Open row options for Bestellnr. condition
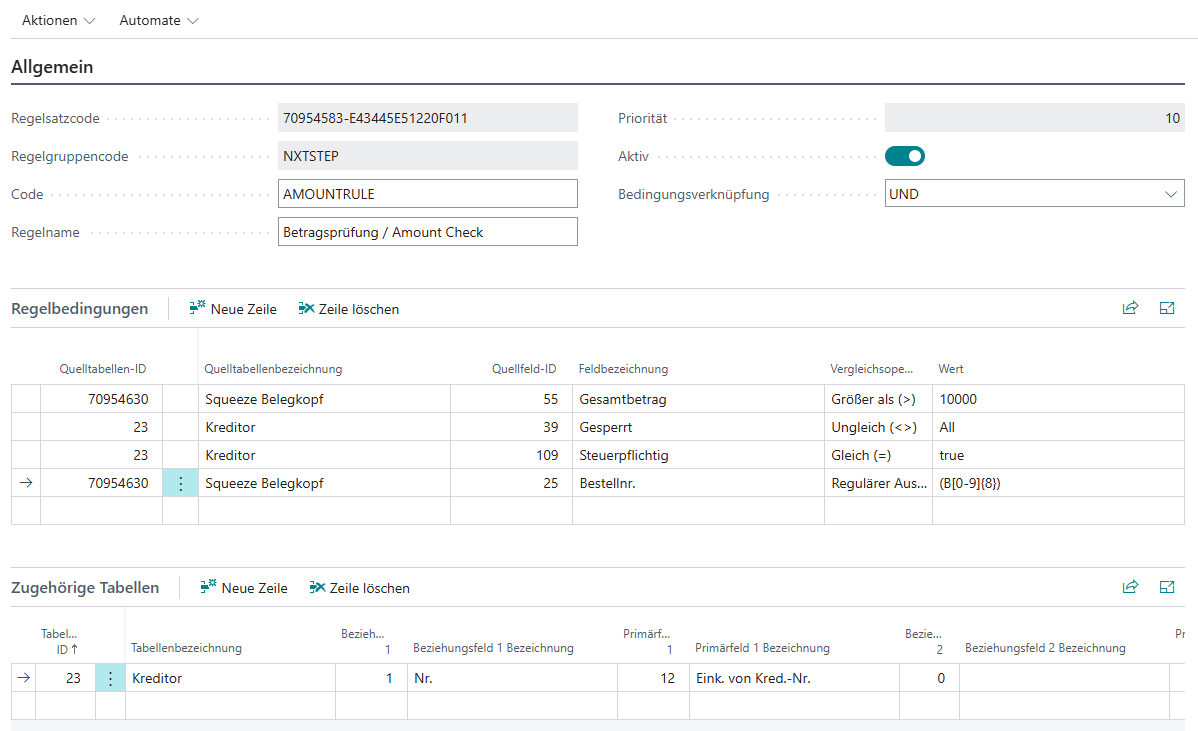 (x=180, y=483)
